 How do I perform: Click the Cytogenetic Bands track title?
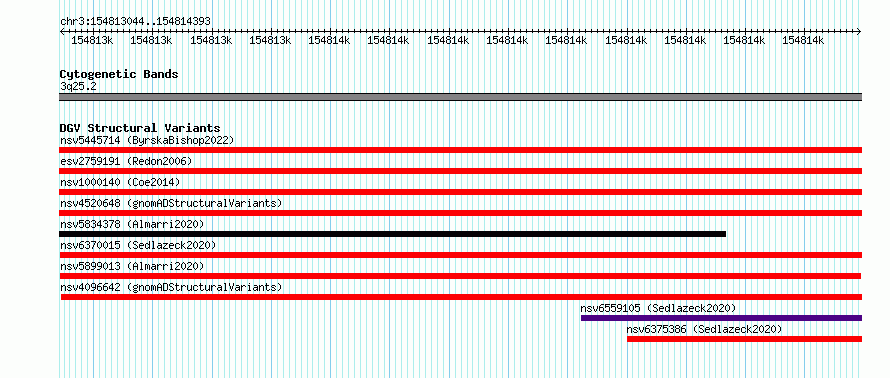tap(119, 74)
